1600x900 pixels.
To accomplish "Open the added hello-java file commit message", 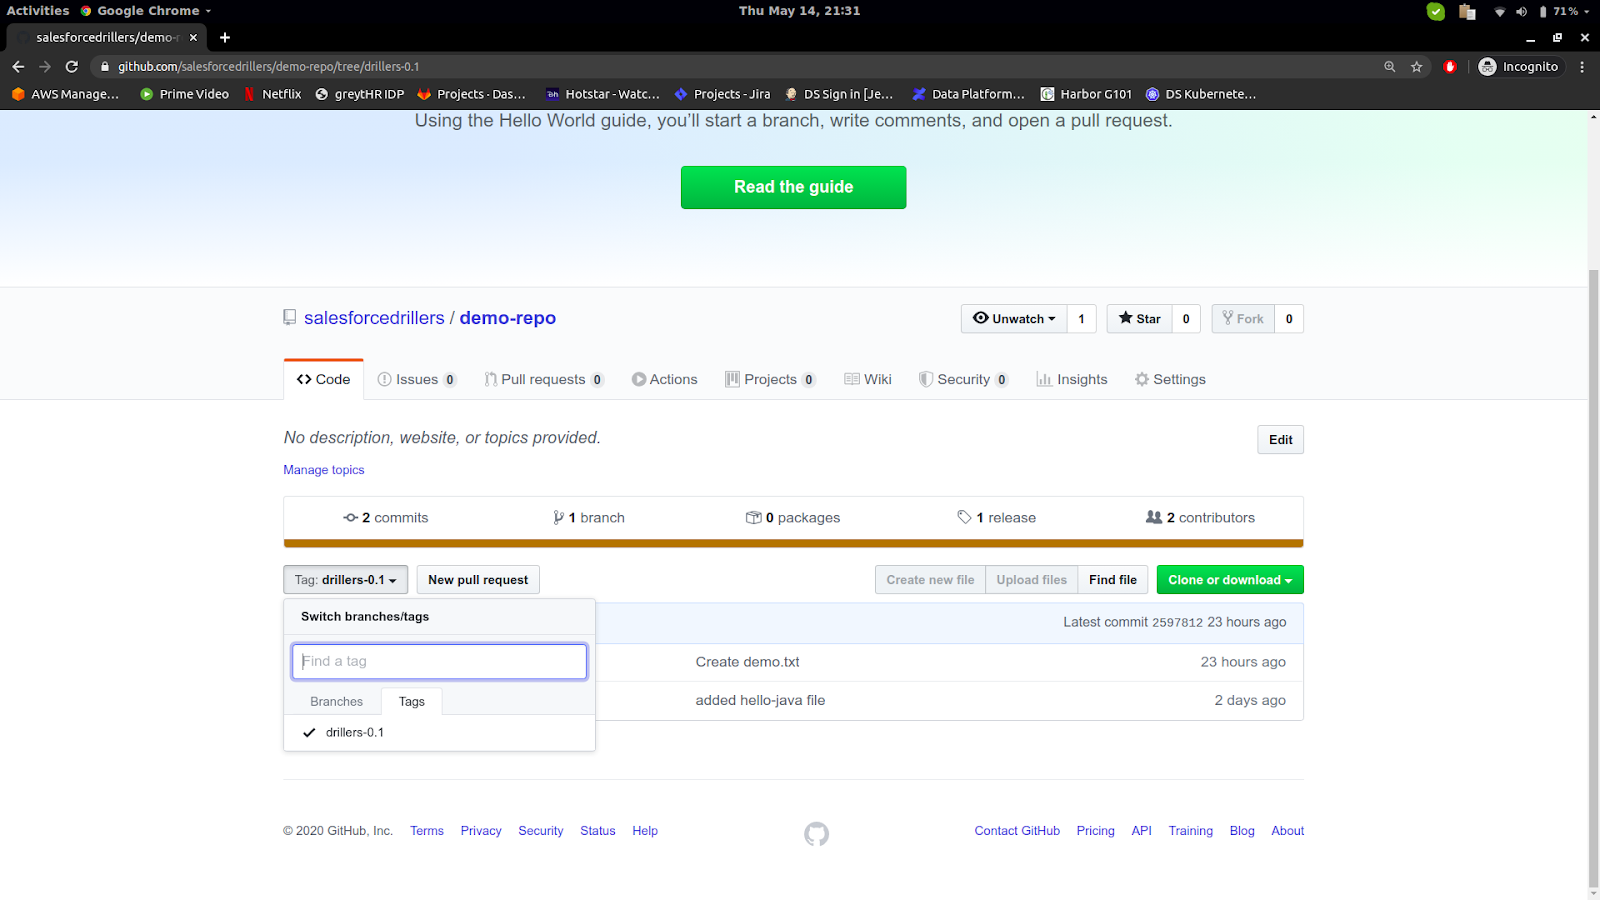I will 760,700.
